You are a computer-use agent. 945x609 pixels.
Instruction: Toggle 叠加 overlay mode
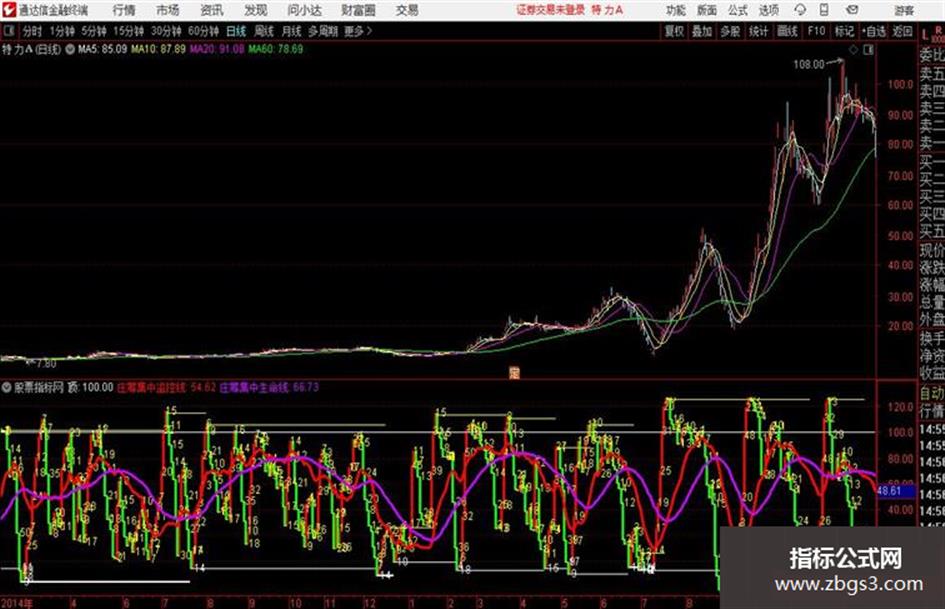point(702,31)
